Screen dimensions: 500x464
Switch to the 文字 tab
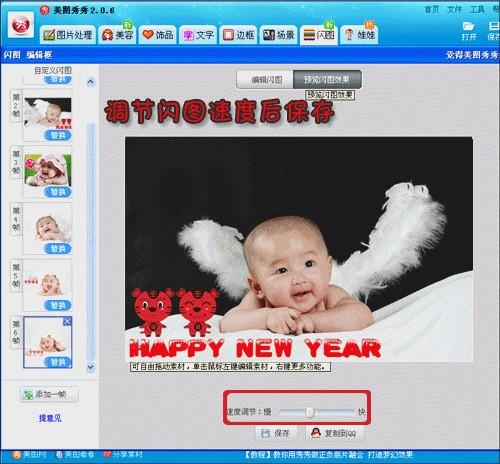point(198,35)
